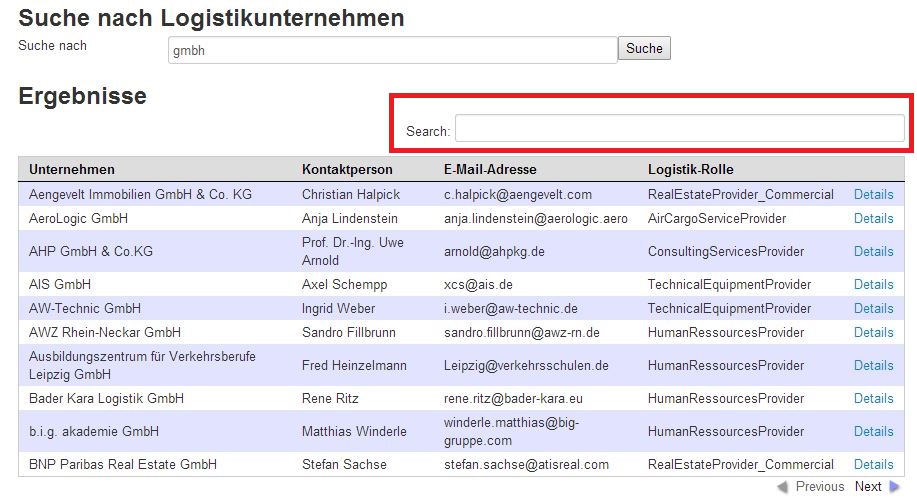Viewport: 917px width, 500px height.
Task: Open Details for Aengevelt Immobilien GmbH
Action: (x=874, y=195)
